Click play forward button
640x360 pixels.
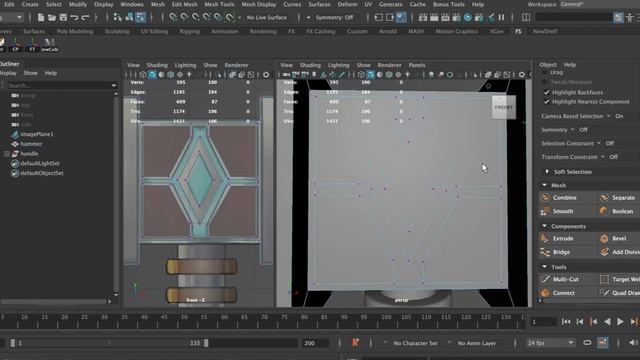tap(620, 322)
